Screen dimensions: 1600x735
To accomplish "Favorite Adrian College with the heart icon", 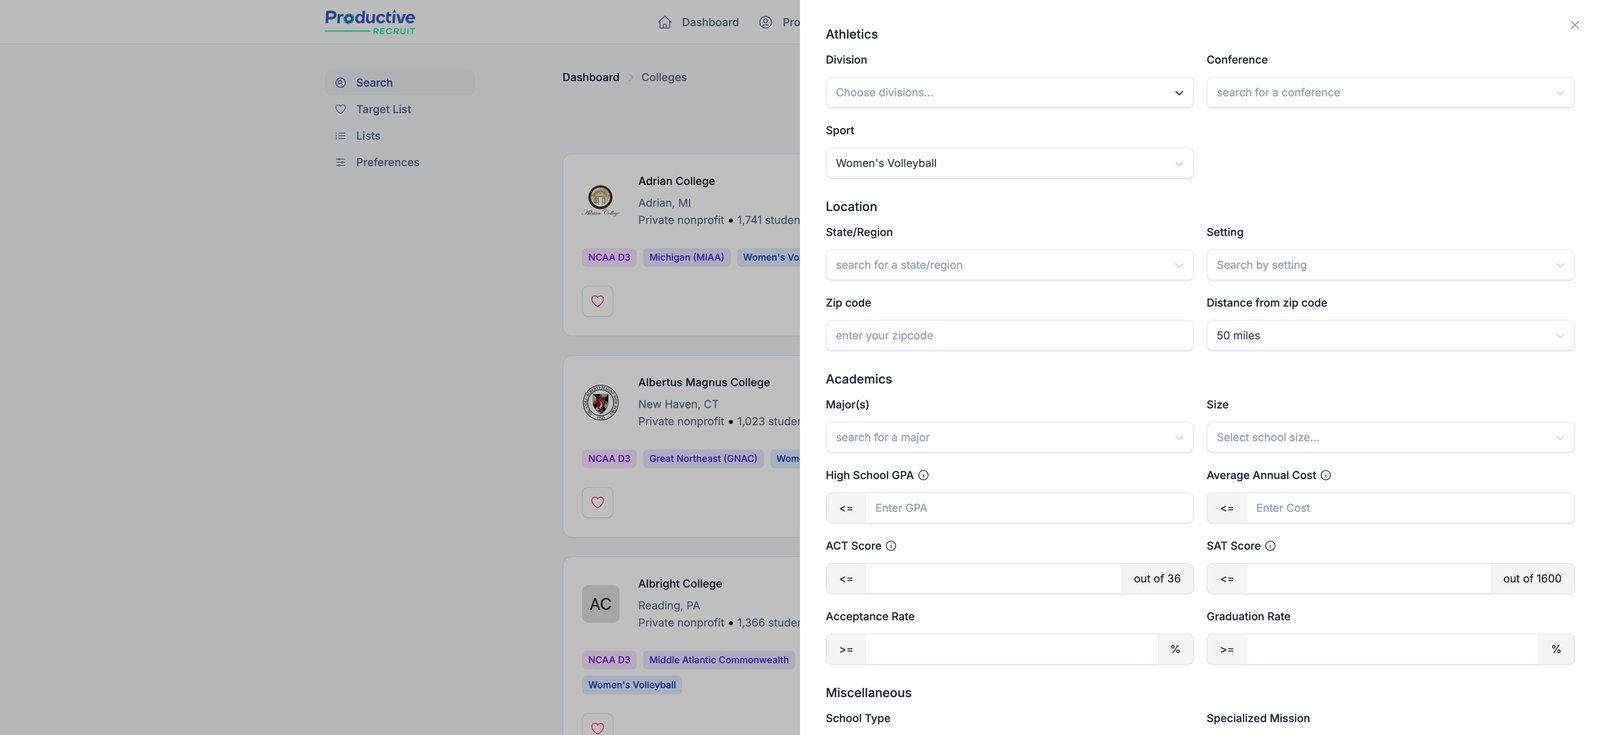I will click(598, 301).
